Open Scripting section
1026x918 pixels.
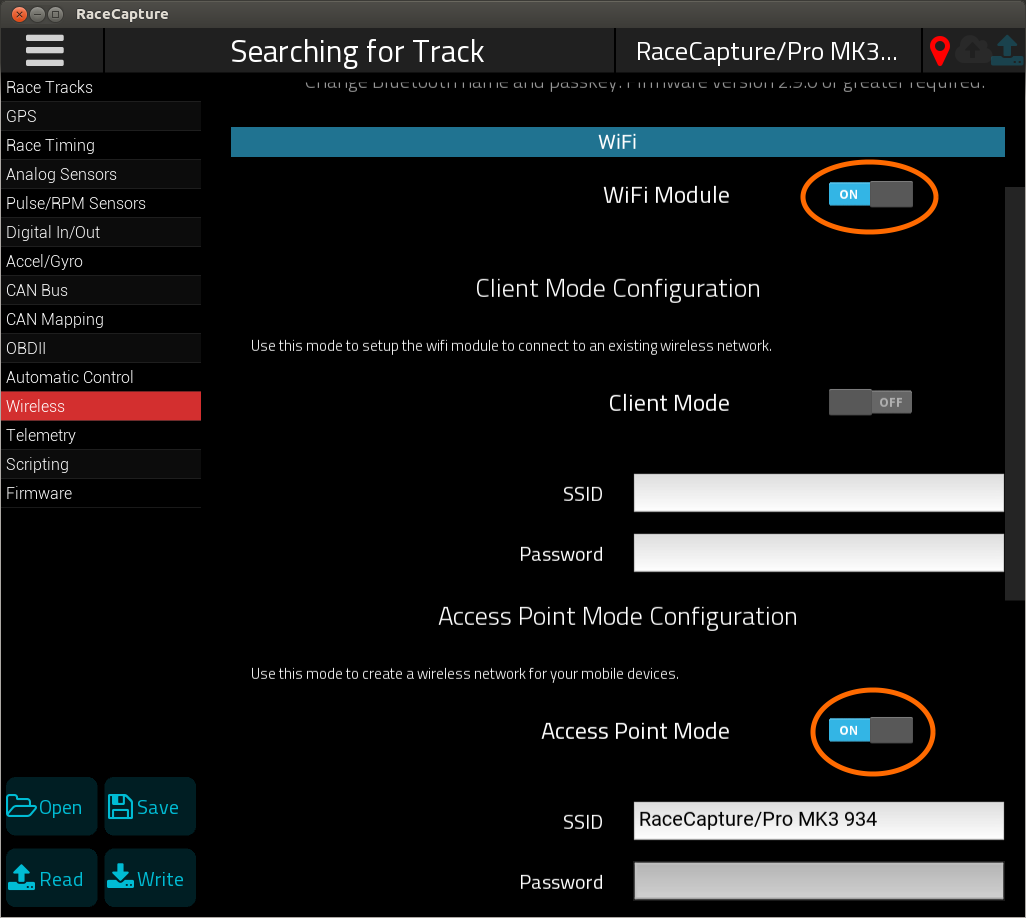tap(101, 465)
